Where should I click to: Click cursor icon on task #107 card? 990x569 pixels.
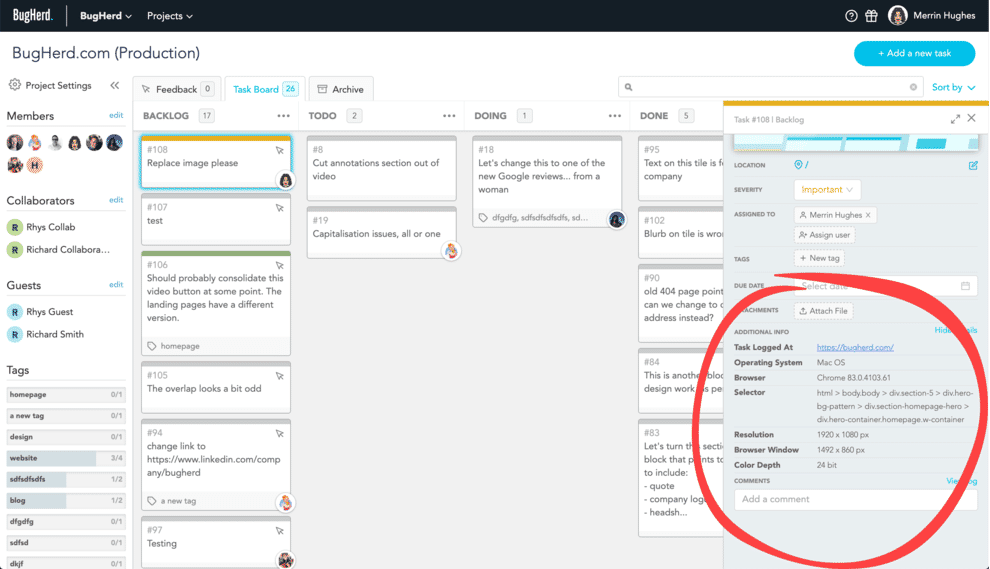point(279,208)
